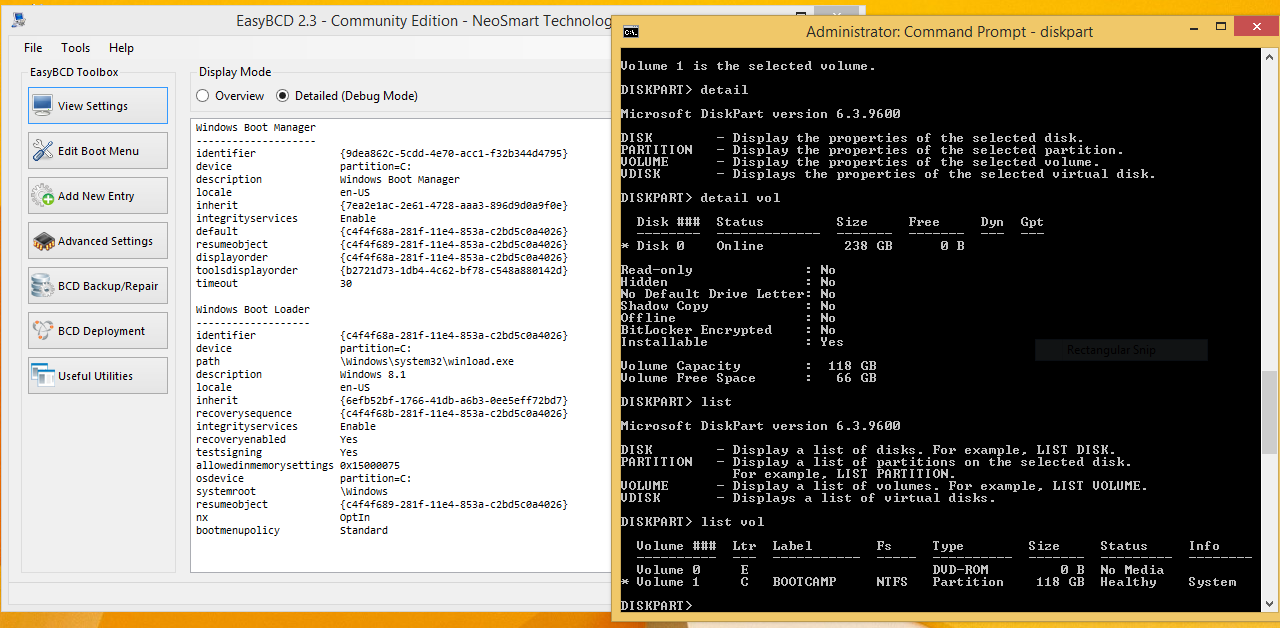Click the allowedinmemorysettings value 0x15000075
The height and width of the screenshot is (628, 1280).
tap(370, 466)
